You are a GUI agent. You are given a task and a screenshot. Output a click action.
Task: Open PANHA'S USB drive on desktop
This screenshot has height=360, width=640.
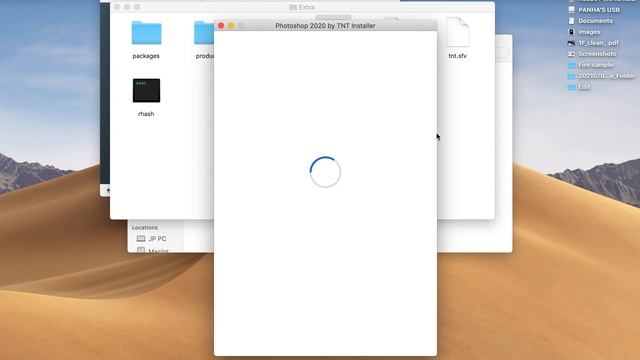[594, 10]
